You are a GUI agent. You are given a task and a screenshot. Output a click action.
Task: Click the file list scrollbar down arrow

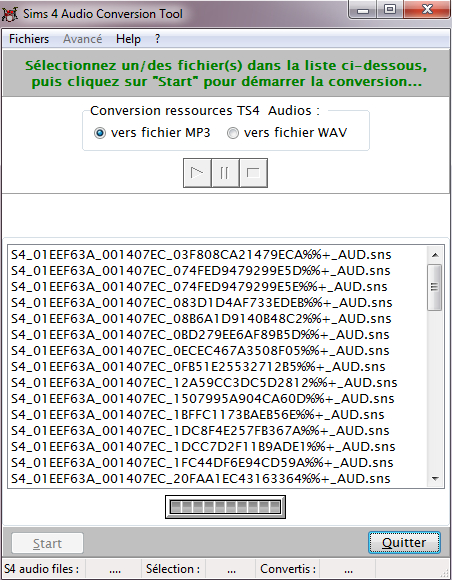435,479
